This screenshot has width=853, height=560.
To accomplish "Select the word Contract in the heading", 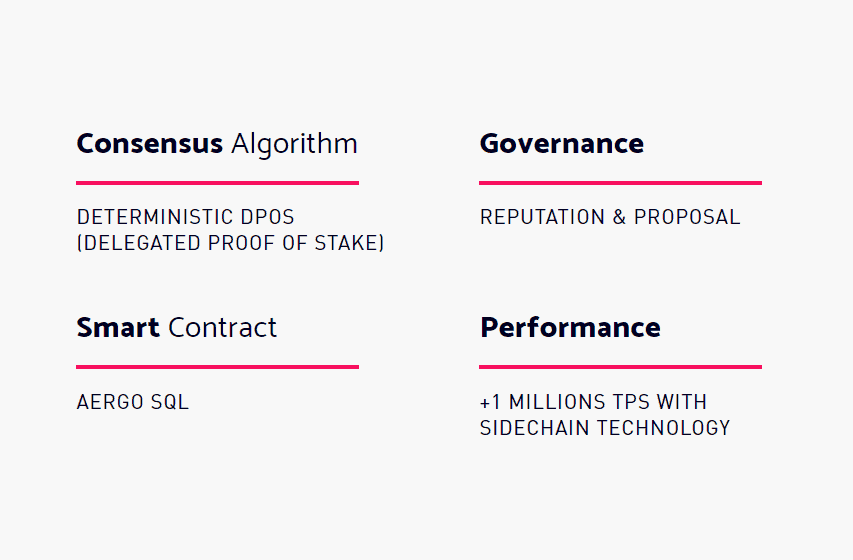I will 222,328.
